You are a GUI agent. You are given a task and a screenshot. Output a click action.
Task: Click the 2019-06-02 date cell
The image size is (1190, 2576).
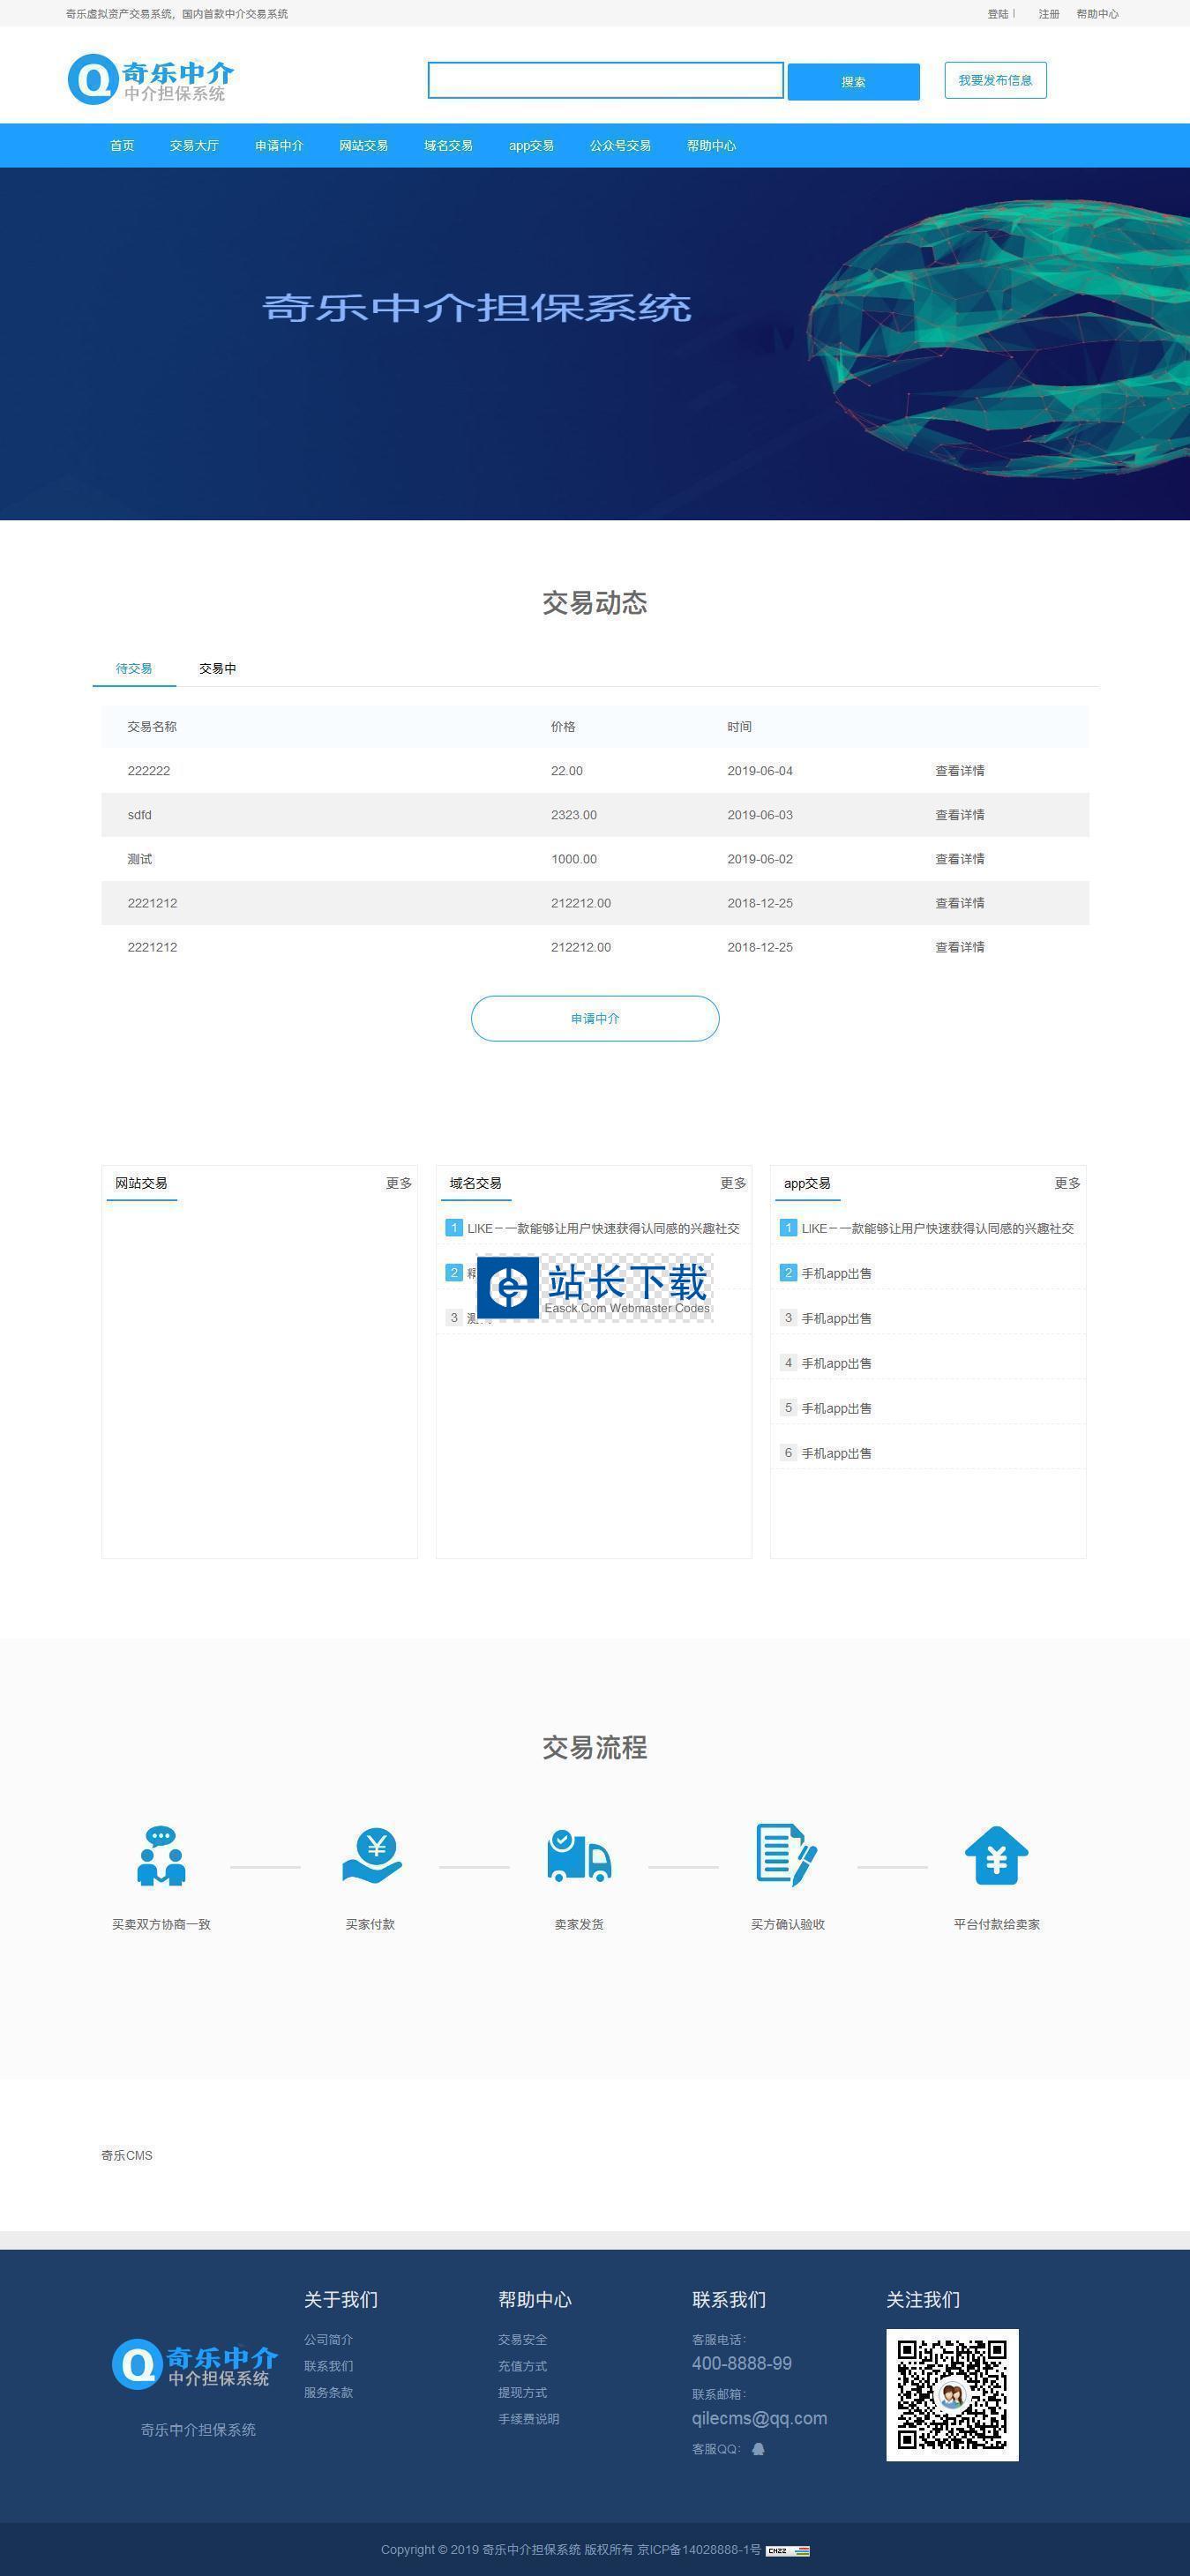click(x=760, y=859)
